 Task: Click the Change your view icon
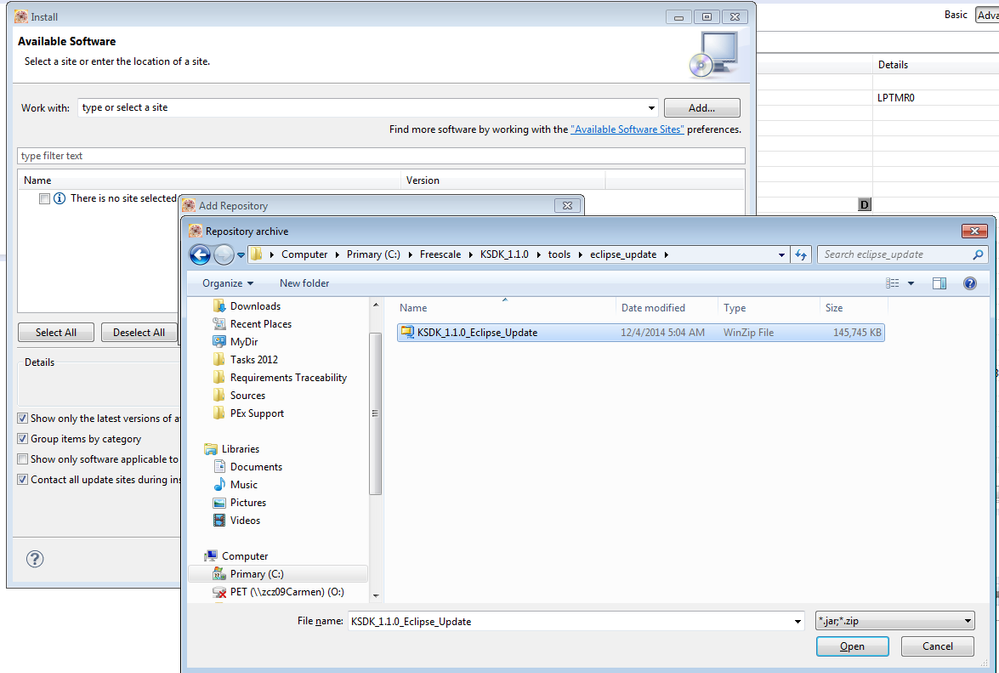click(893, 283)
